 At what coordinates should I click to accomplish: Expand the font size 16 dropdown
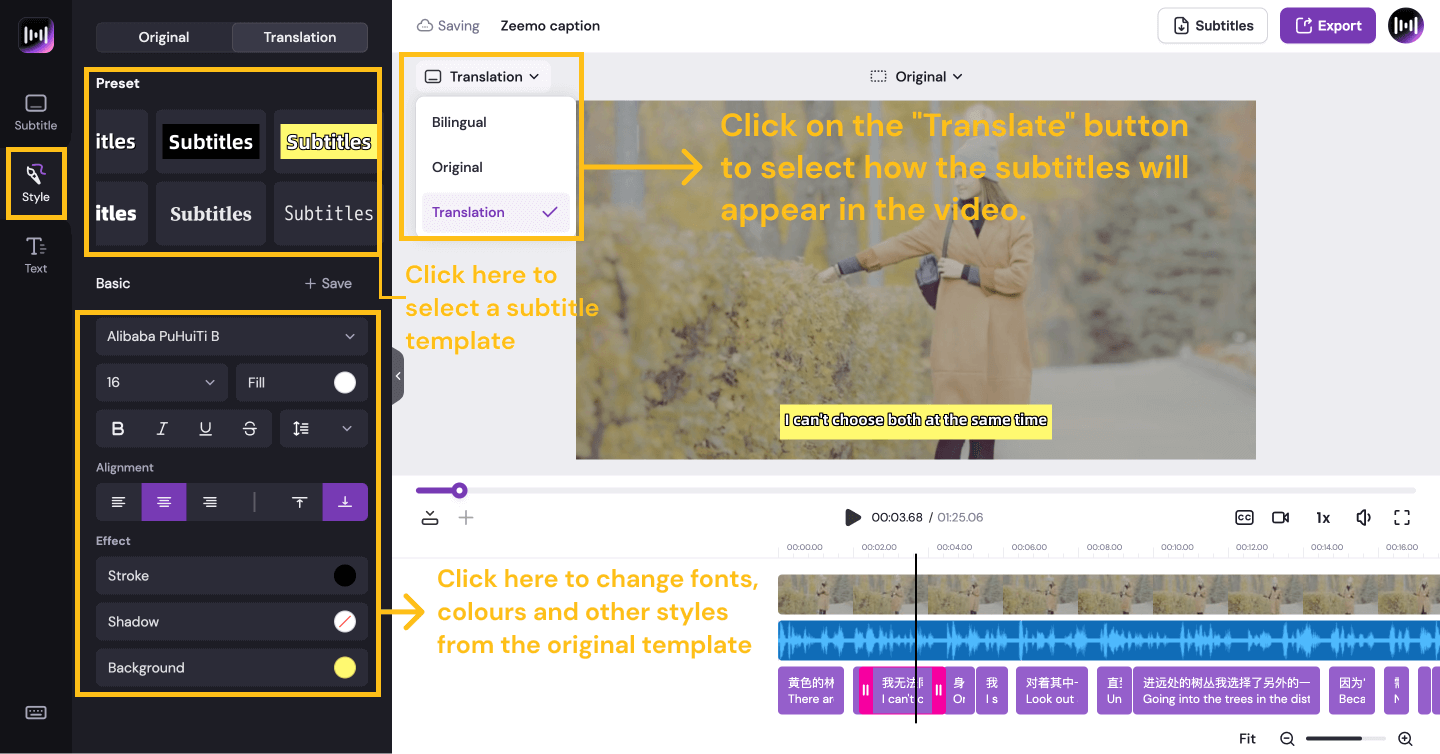[161, 382]
